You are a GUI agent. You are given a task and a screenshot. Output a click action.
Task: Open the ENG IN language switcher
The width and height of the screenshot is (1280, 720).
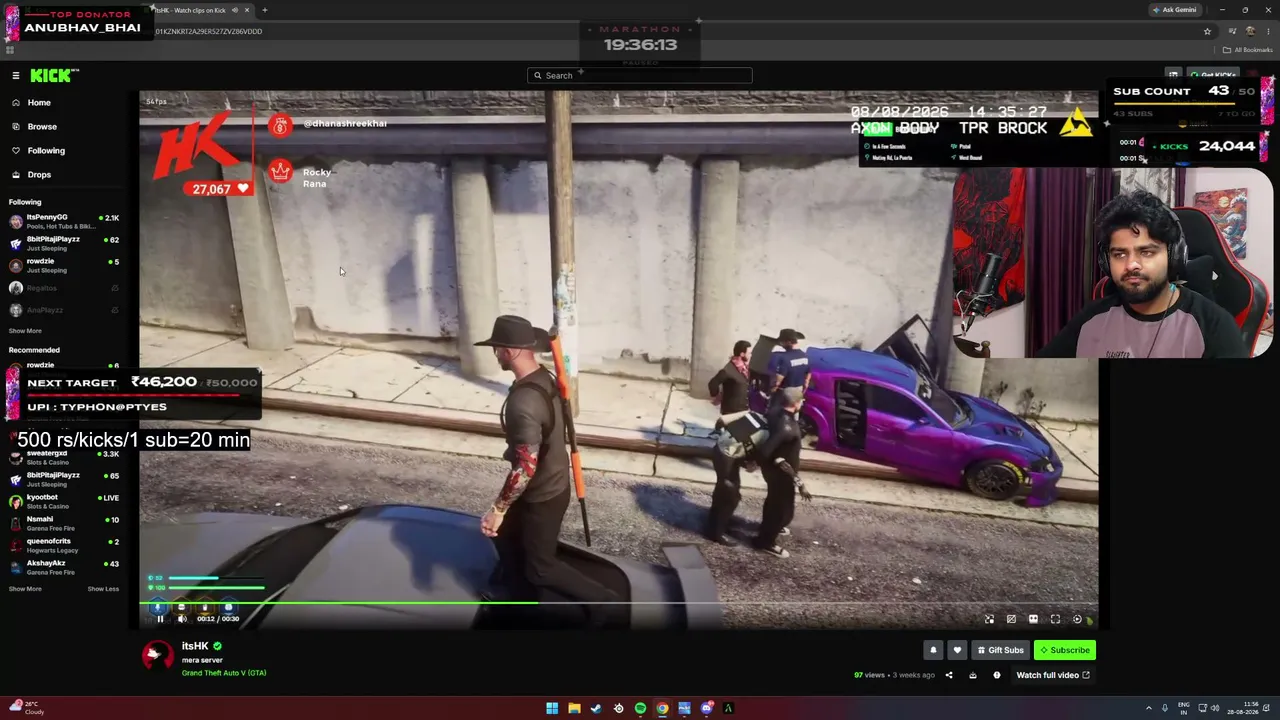click(x=1184, y=708)
